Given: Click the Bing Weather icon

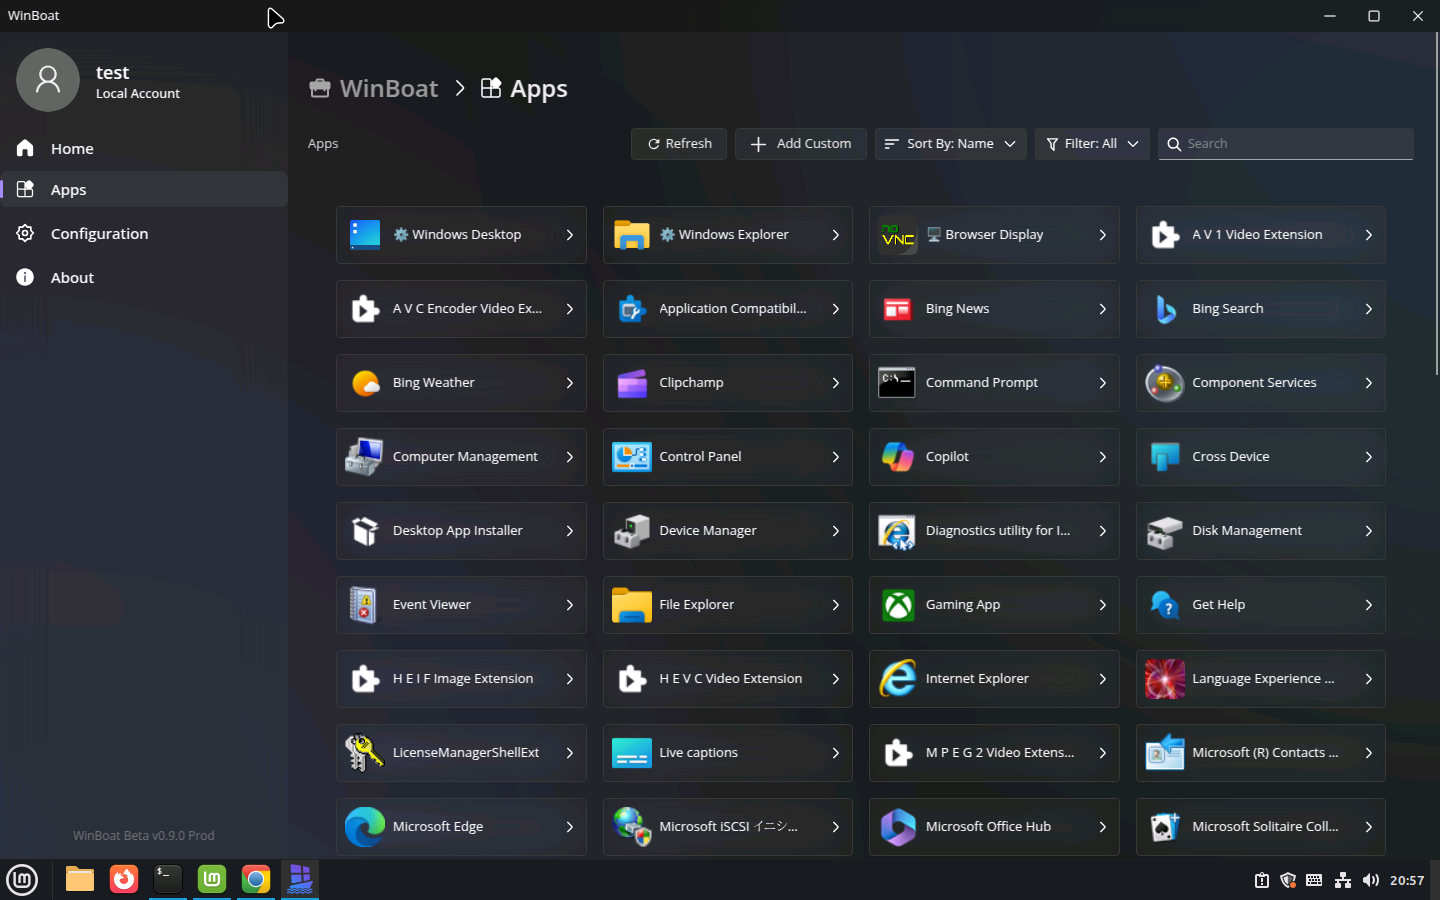Looking at the screenshot, I should [365, 383].
